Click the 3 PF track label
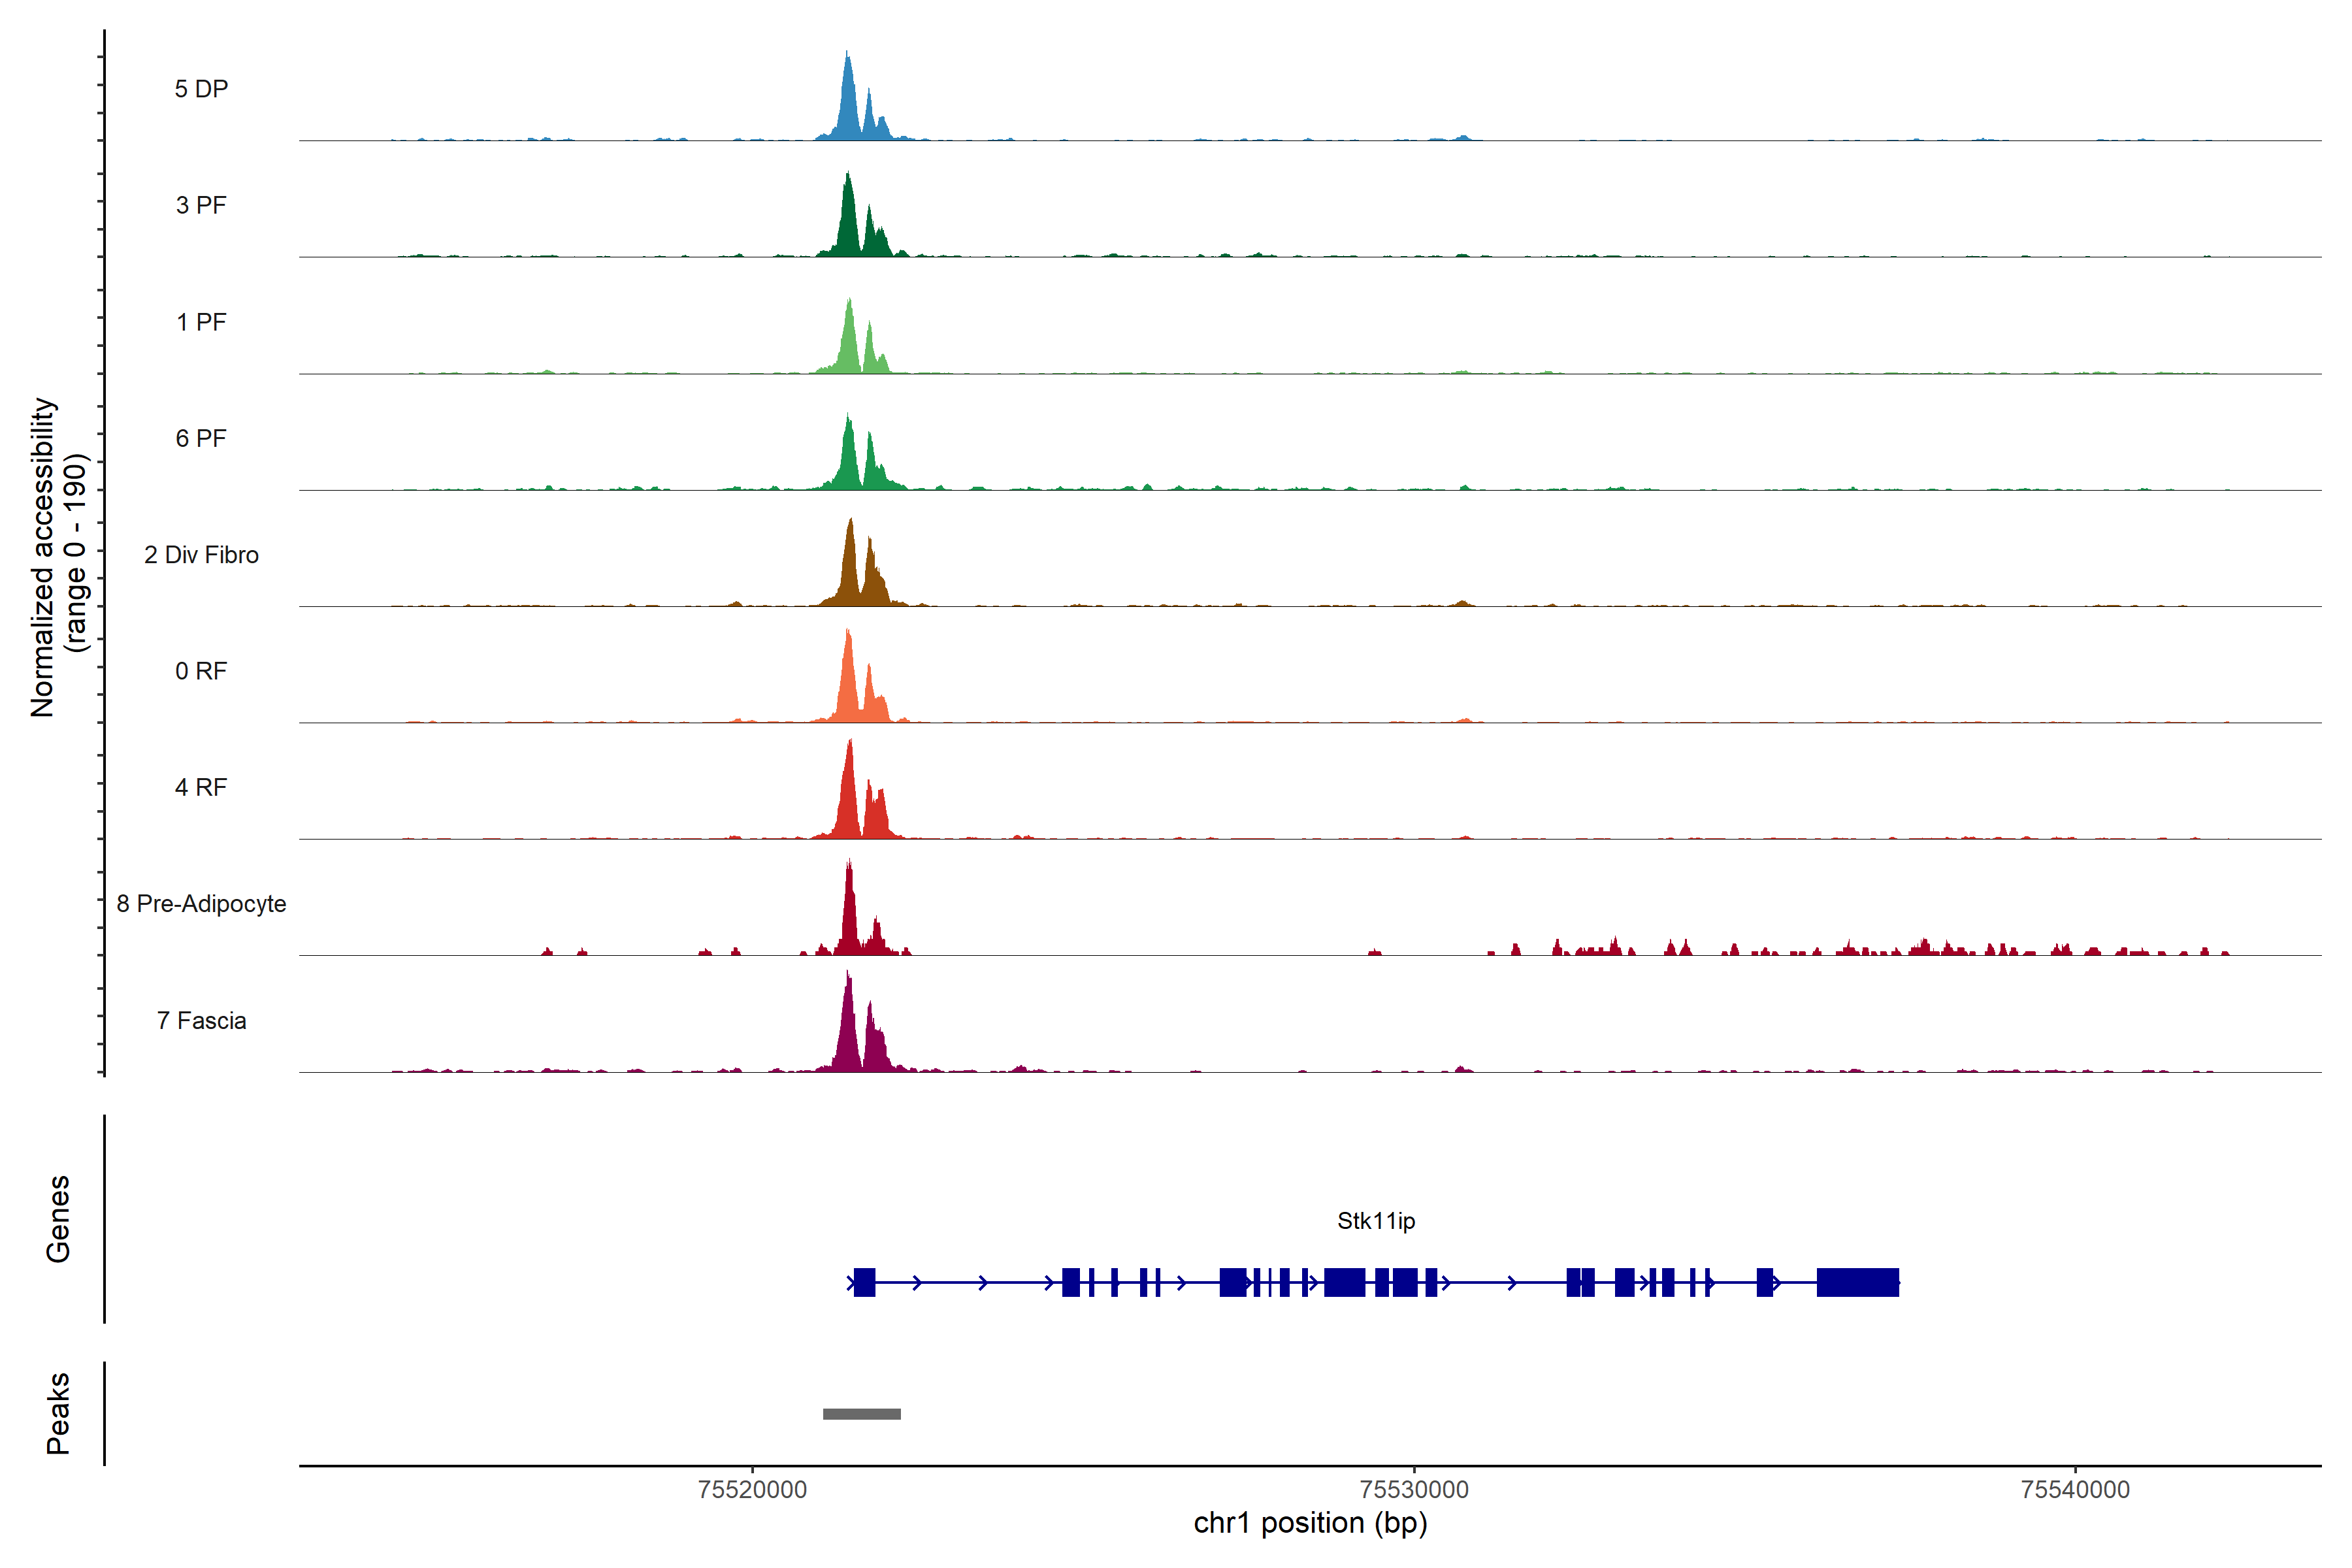This screenshot has height=1568, width=2352. coord(201,205)
